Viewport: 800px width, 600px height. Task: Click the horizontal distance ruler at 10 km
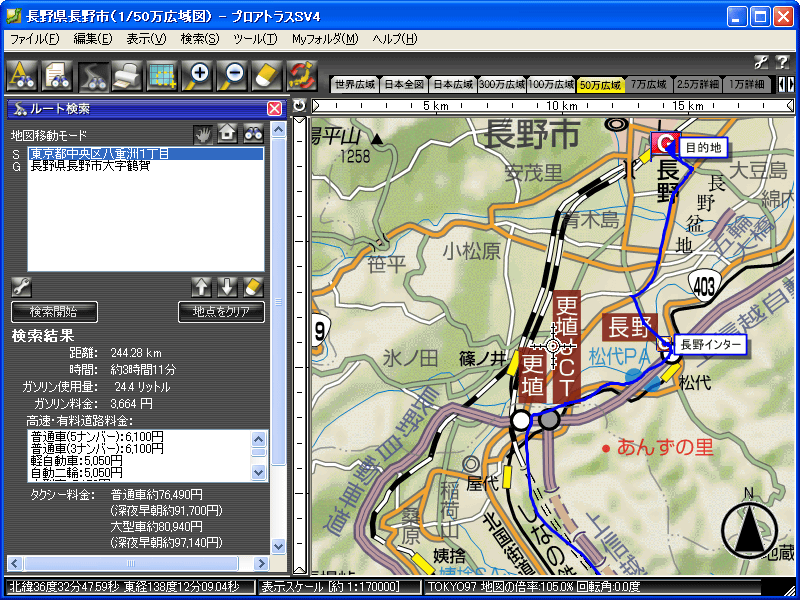pyautogui.click(x=562, y=106)
